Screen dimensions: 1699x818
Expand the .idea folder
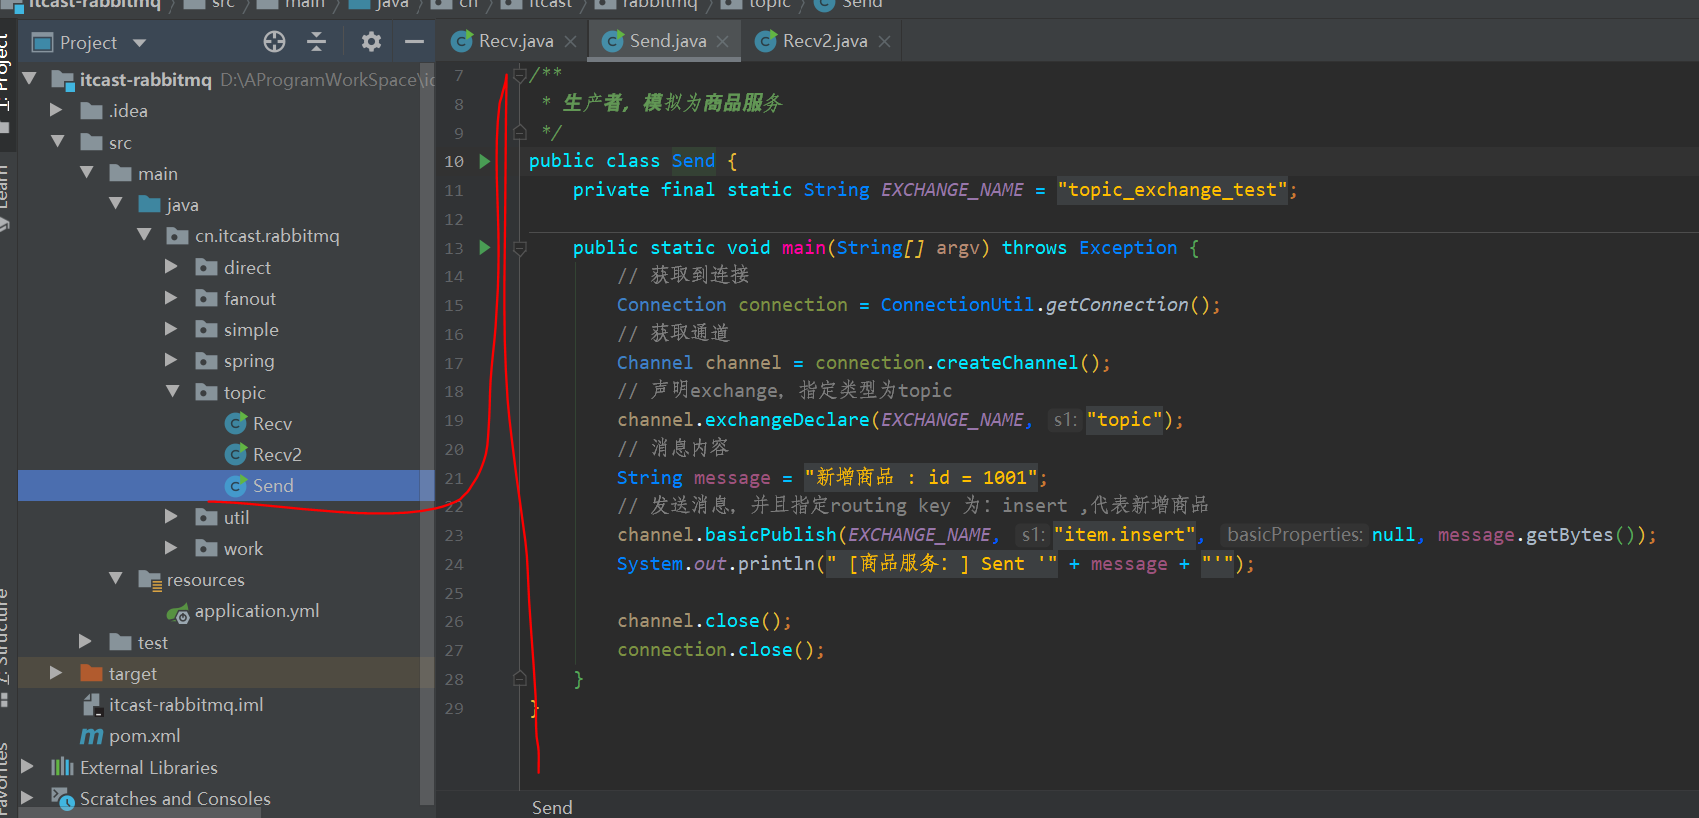pos(56,110)
